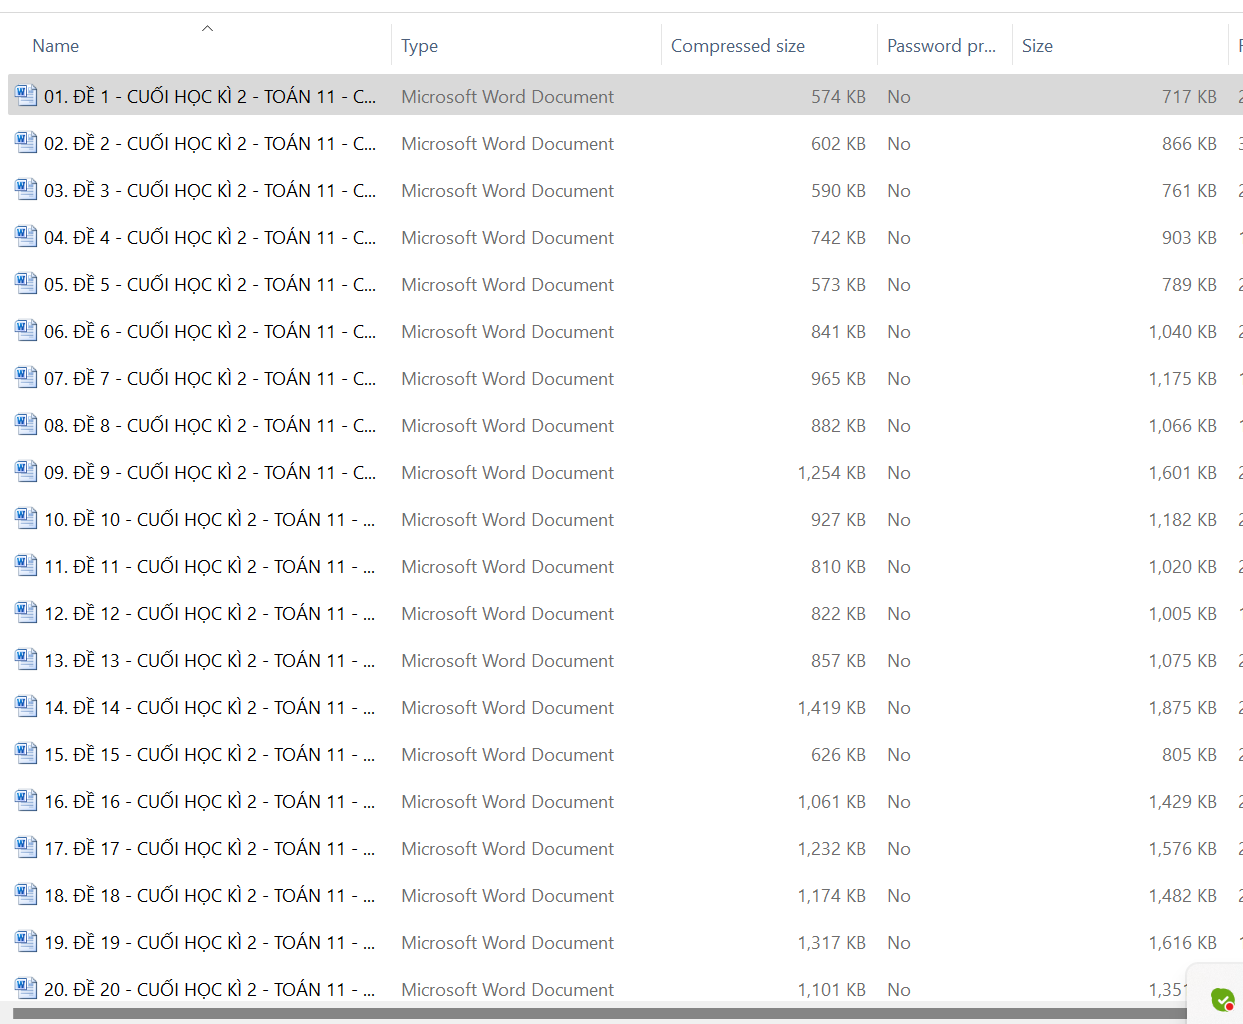The image size is (1243, 1024).
Task: Click the Password protected column header
Action: (x=940, y=46)
